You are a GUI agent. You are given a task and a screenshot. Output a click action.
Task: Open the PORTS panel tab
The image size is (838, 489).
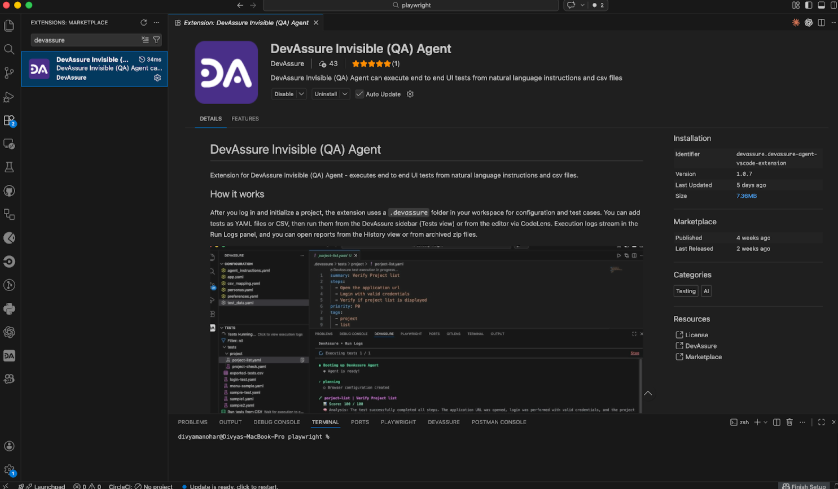pyautogui.click(x=360, y=422)
